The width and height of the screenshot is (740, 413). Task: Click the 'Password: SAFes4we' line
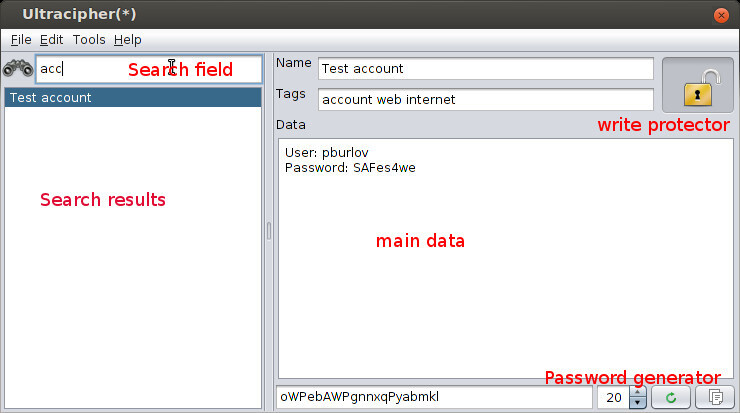pos(350,168)
